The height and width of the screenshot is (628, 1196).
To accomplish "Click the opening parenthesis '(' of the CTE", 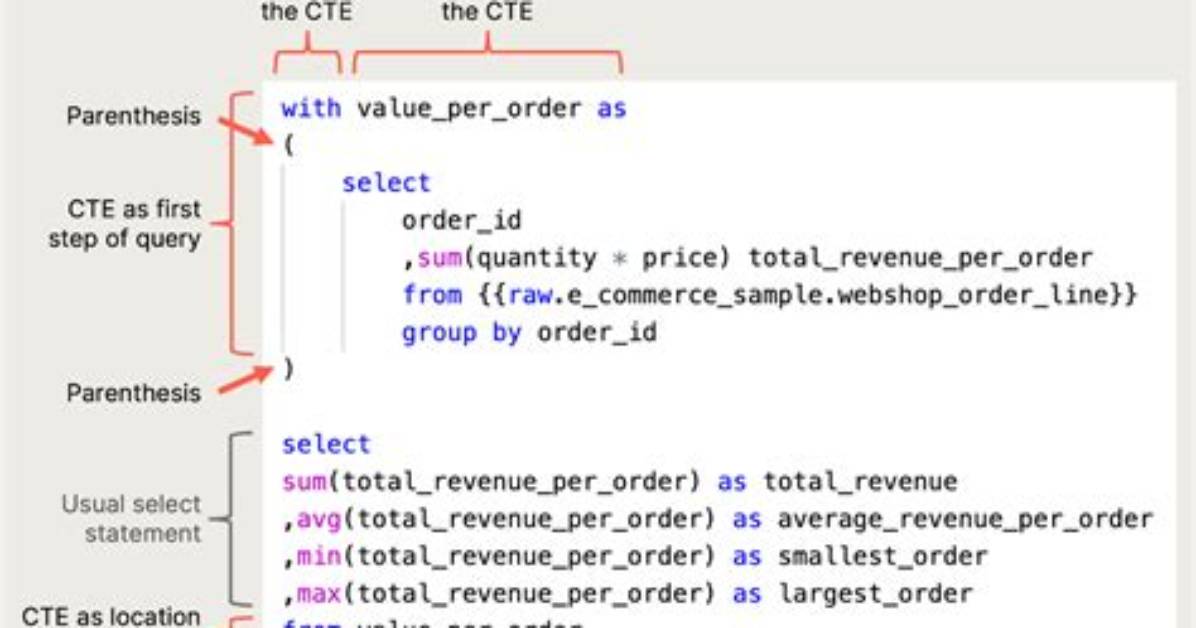I will pyautogui.click(x=288, y=145).
